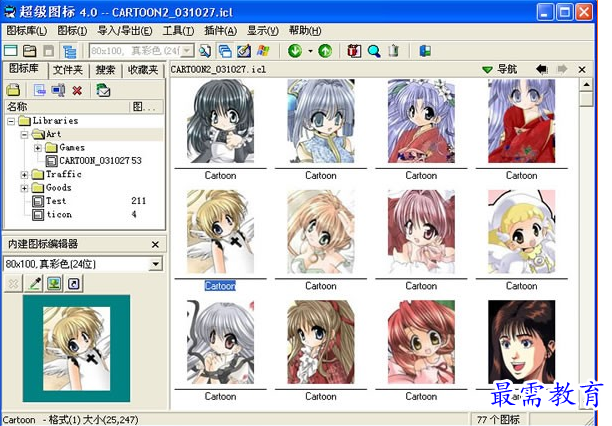This screenshot has height=426, width=612.
Task: Expand the Goods folder node
Action: point(25,188)
